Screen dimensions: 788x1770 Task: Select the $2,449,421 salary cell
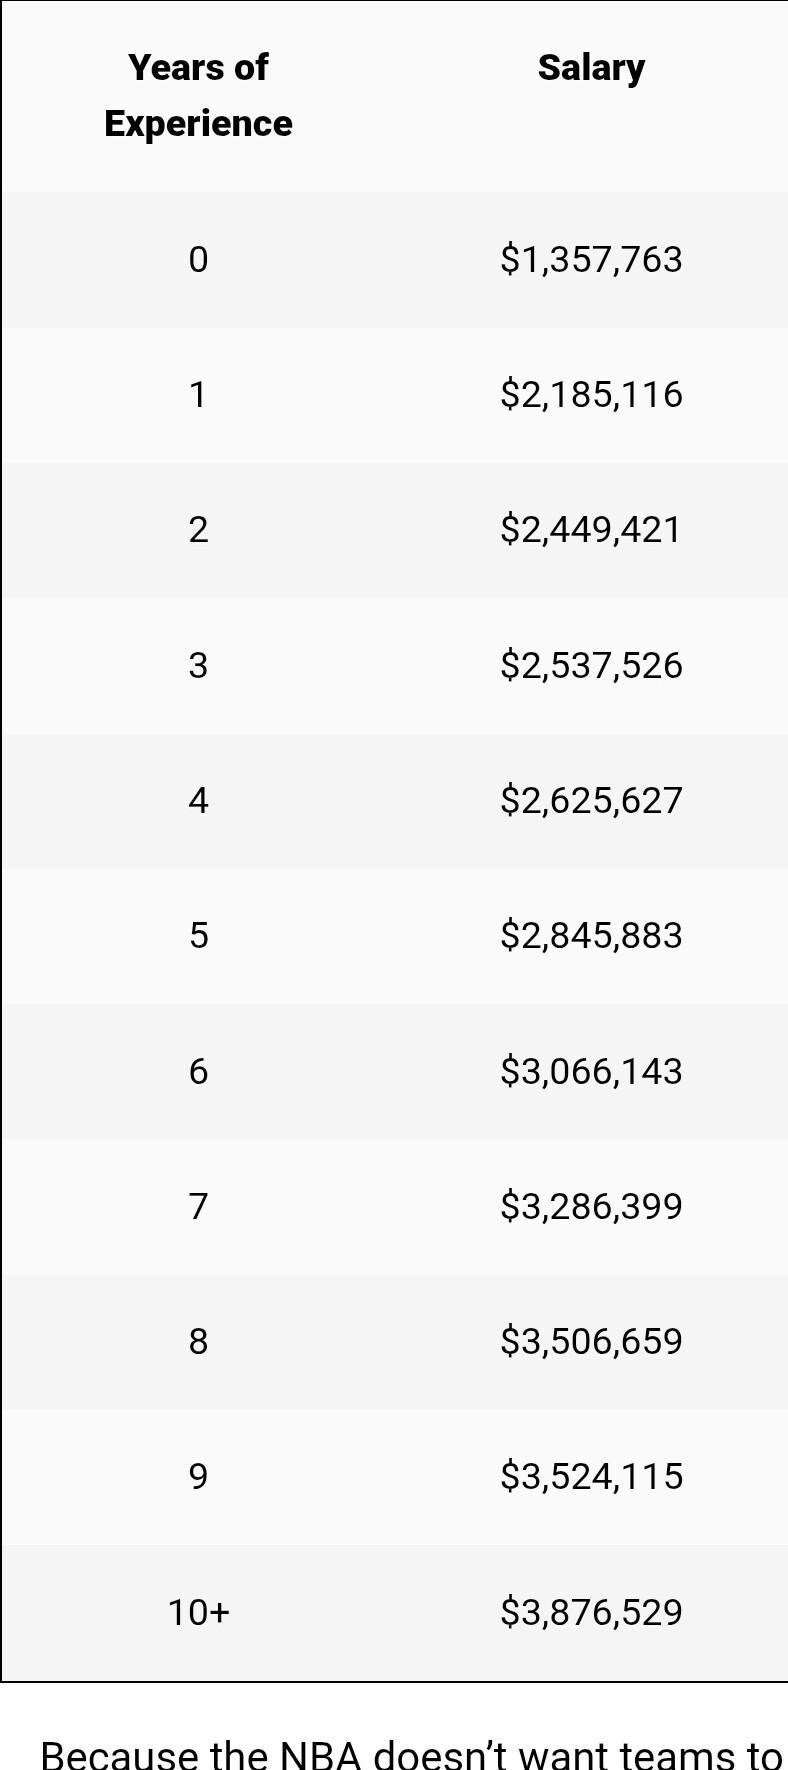(x=591, y=530)
